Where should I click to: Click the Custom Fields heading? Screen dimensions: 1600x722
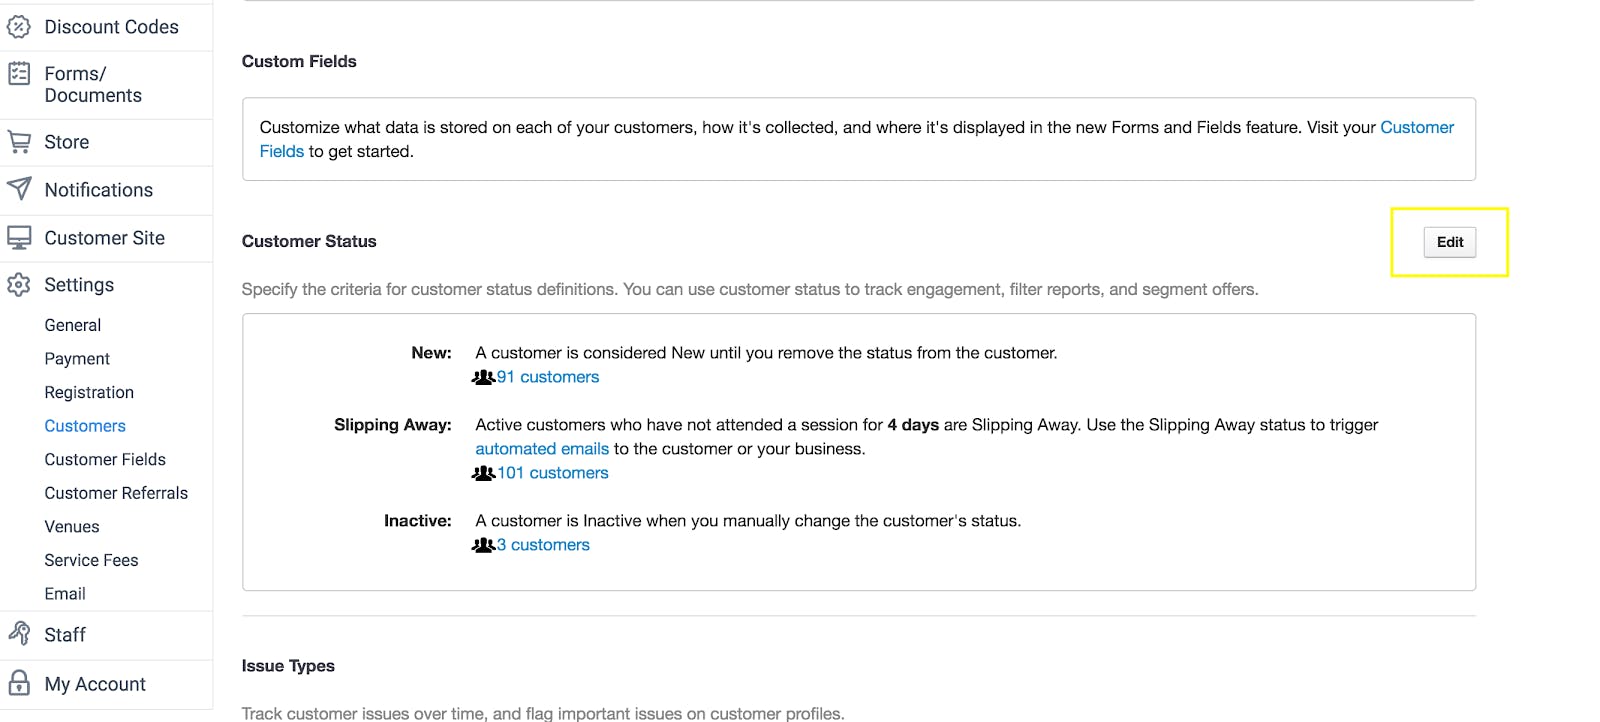point(299,61)
